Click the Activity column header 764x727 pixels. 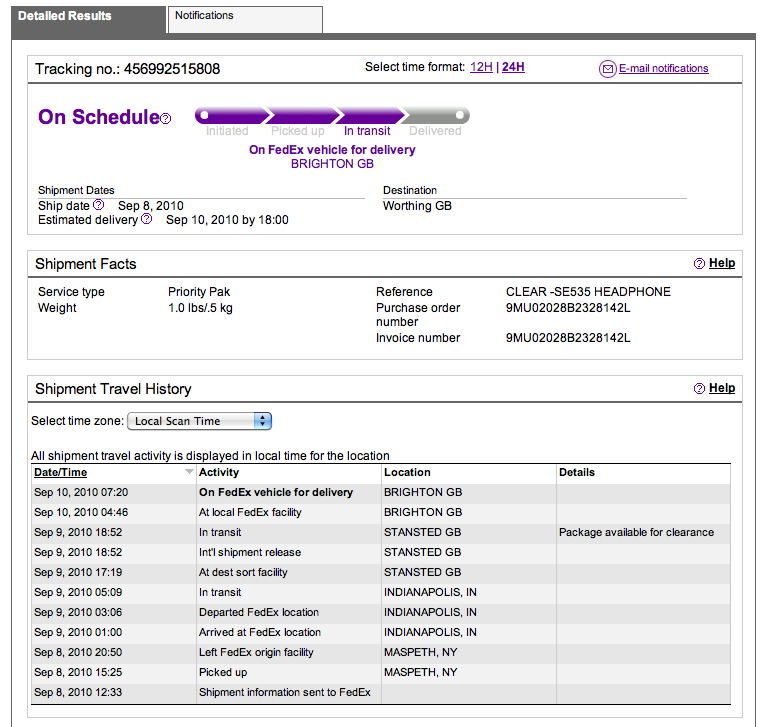[x=219, y=472]
